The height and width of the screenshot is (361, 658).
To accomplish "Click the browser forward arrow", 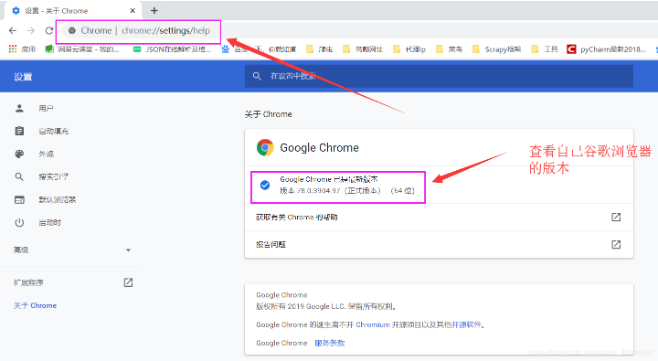I will 31,31.
